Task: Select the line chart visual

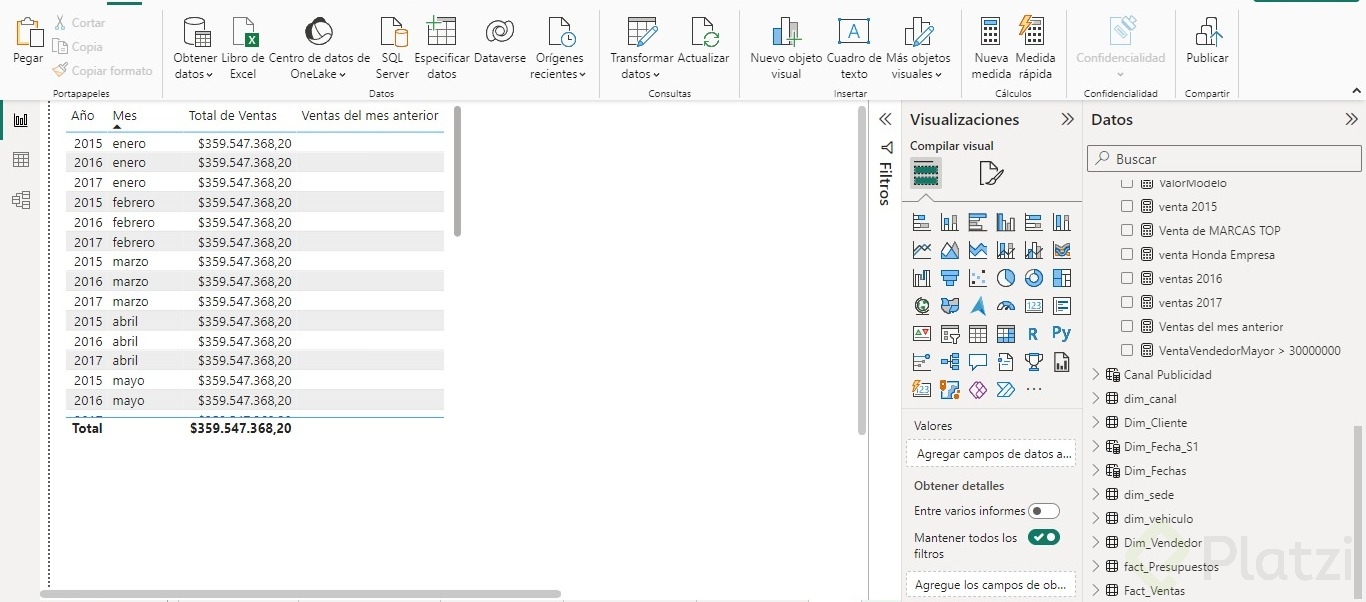Action: point(922,250)
